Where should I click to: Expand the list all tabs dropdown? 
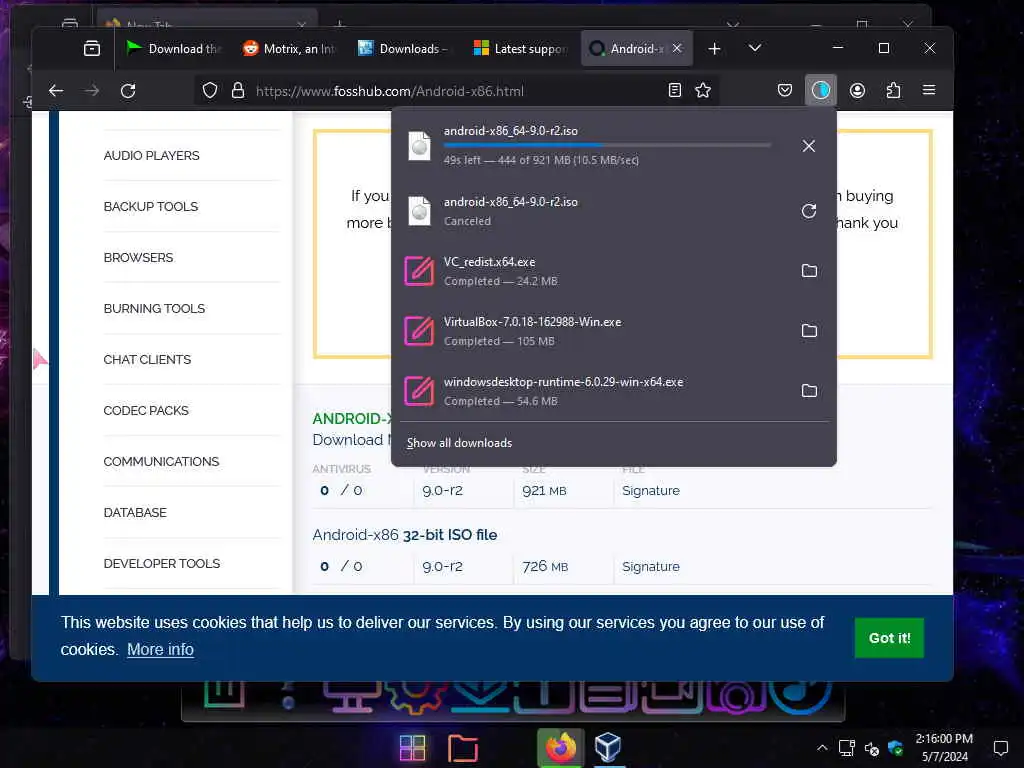754,48
